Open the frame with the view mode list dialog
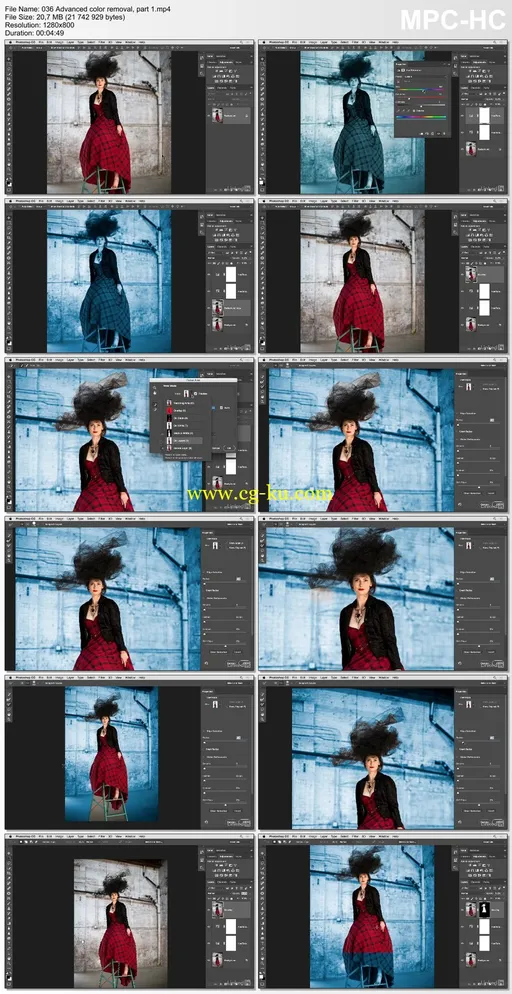Screen dimensions: 512x994 coord(129,434)
